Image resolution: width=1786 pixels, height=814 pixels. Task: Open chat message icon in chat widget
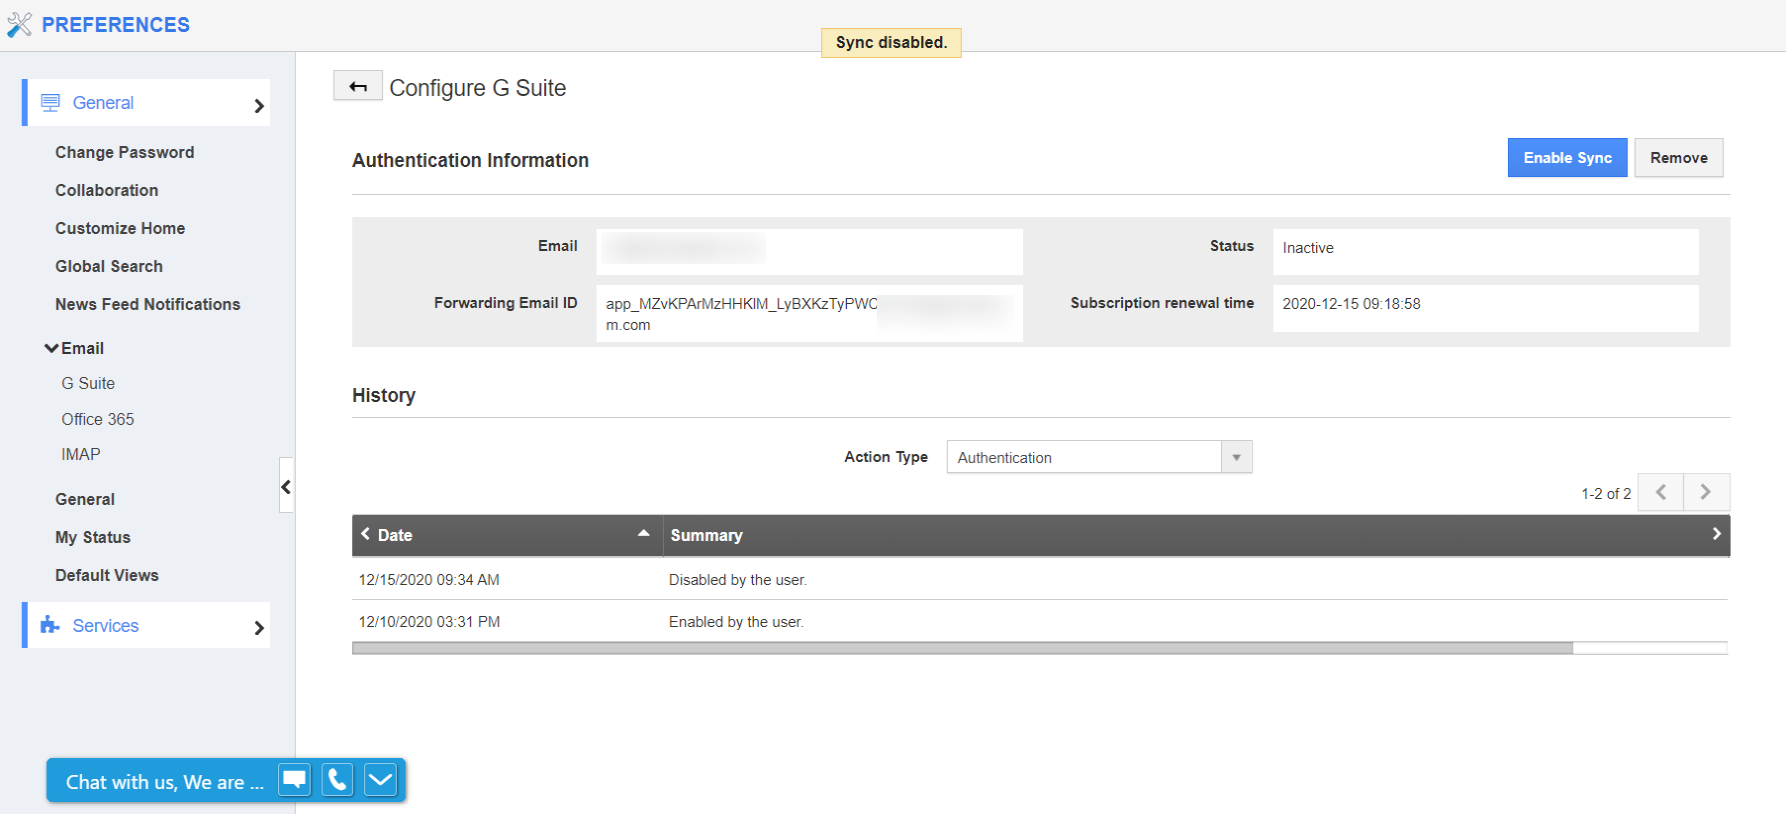[x=294, y=779]
